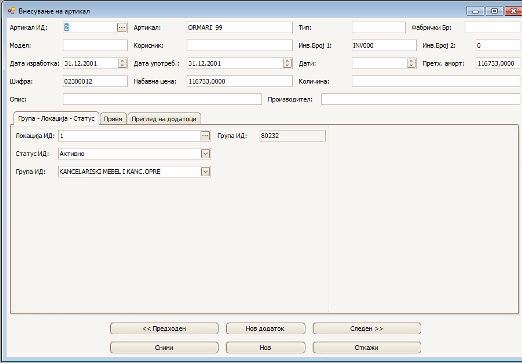Click the empty Дати date field
522x363 pixels.
tap(380, 63)
